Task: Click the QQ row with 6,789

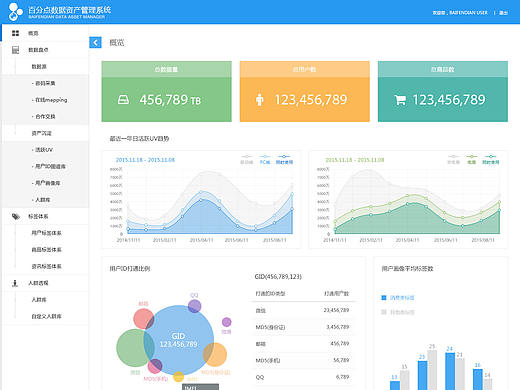Action: [303, 377]
